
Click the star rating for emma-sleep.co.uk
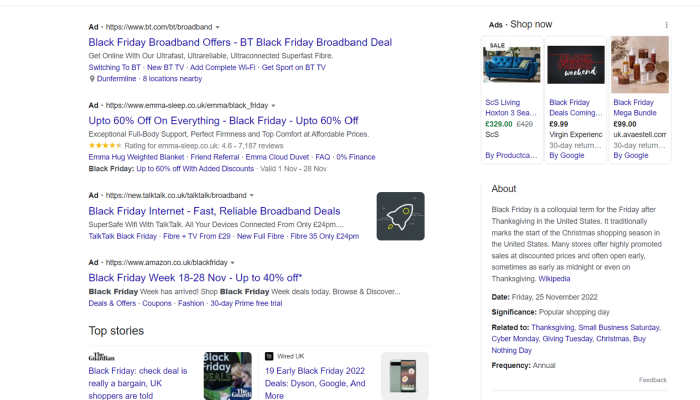105,146
